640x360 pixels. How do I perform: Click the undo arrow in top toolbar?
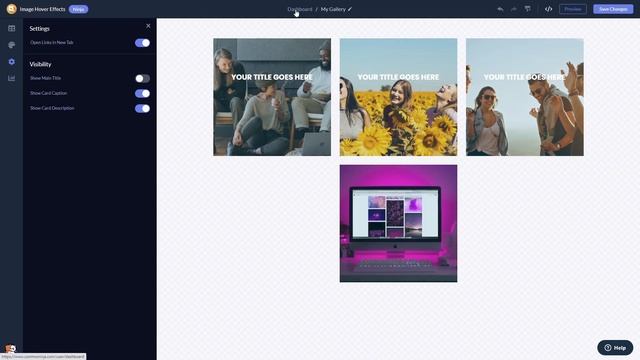click(x=500, y=9)
